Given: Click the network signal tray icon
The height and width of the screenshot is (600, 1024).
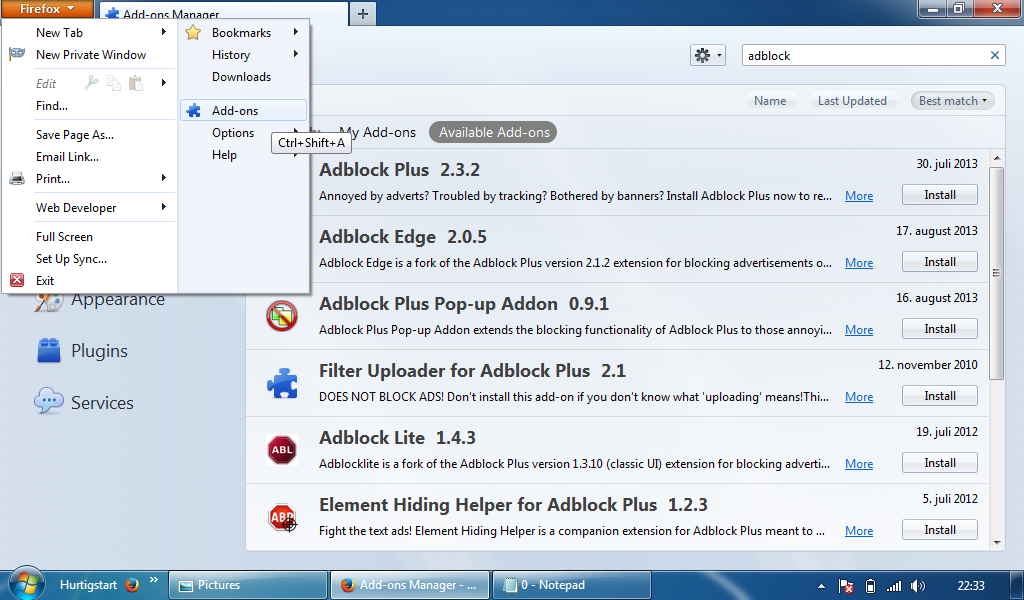Looking at the screenshot, I should click(894, 586).
